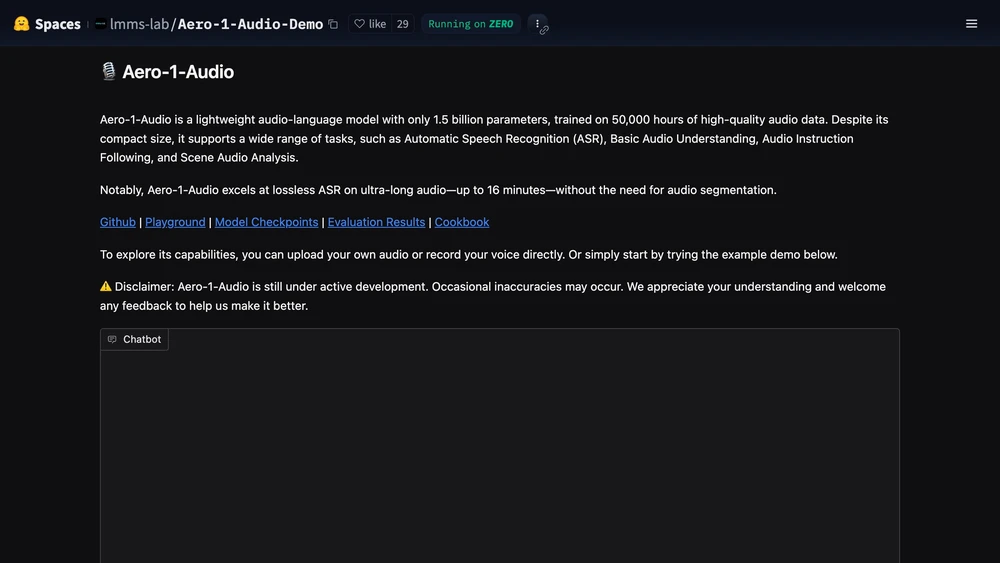Open the Aero-1-Audio-Demo space link

click(x=250, y=24)
